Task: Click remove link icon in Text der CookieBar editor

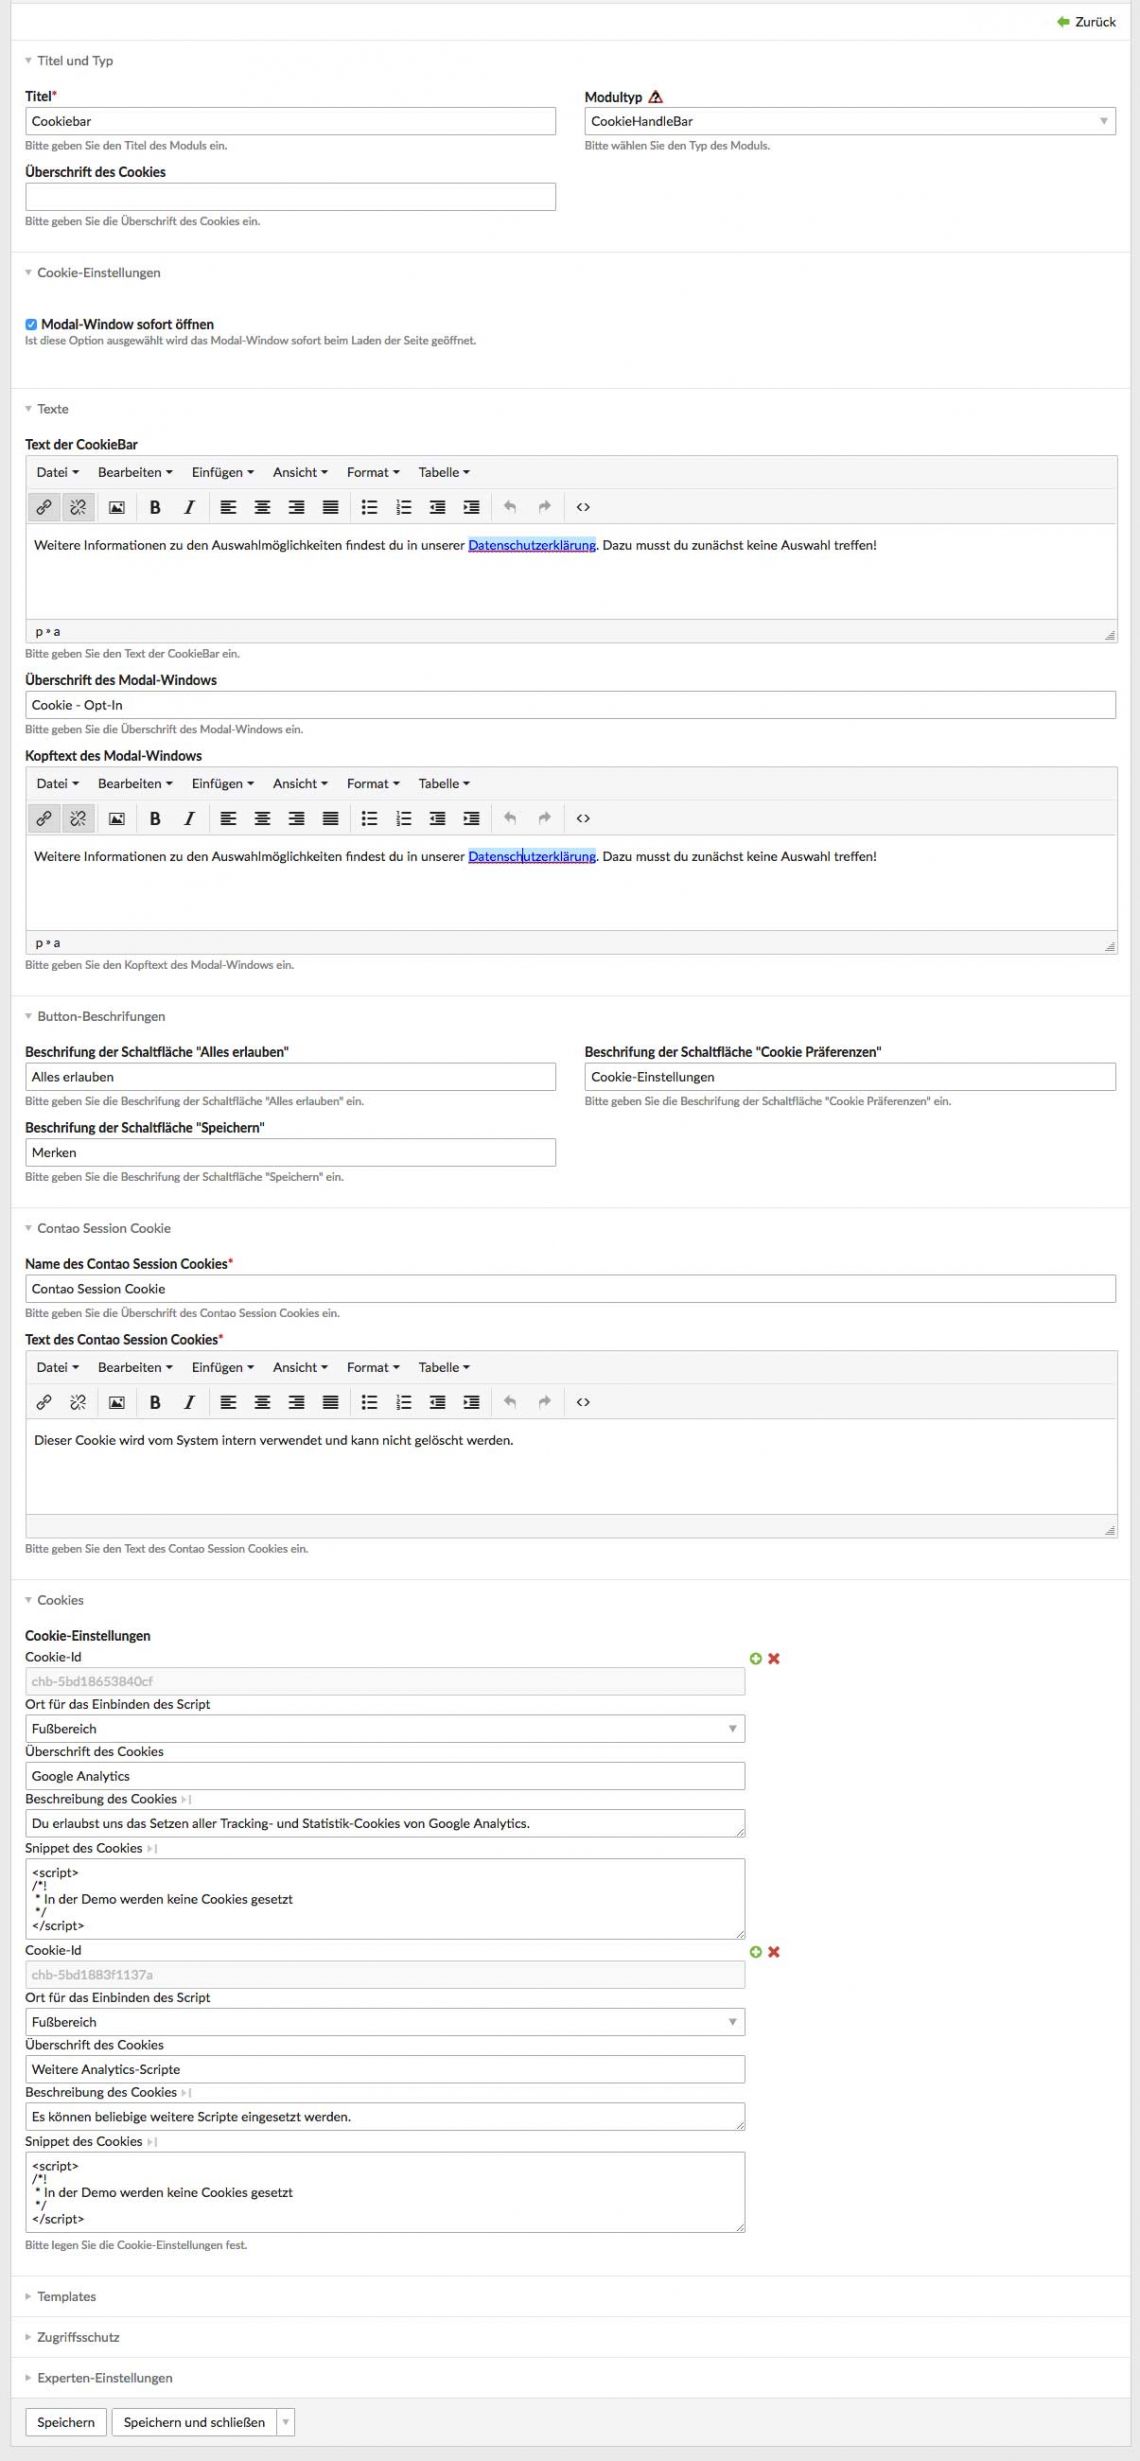Action: point(78,507)
